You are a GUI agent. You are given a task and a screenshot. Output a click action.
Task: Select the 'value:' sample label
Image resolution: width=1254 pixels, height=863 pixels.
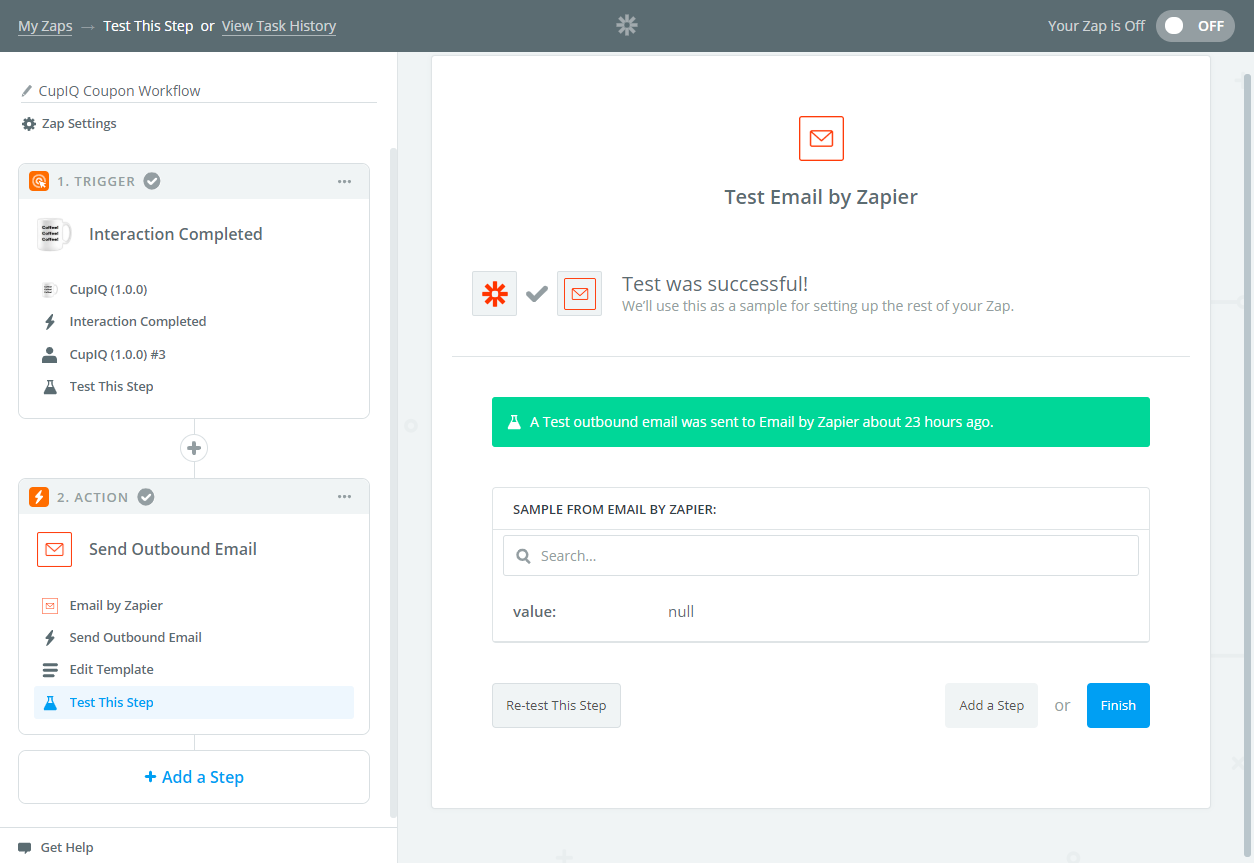(534, 612)
